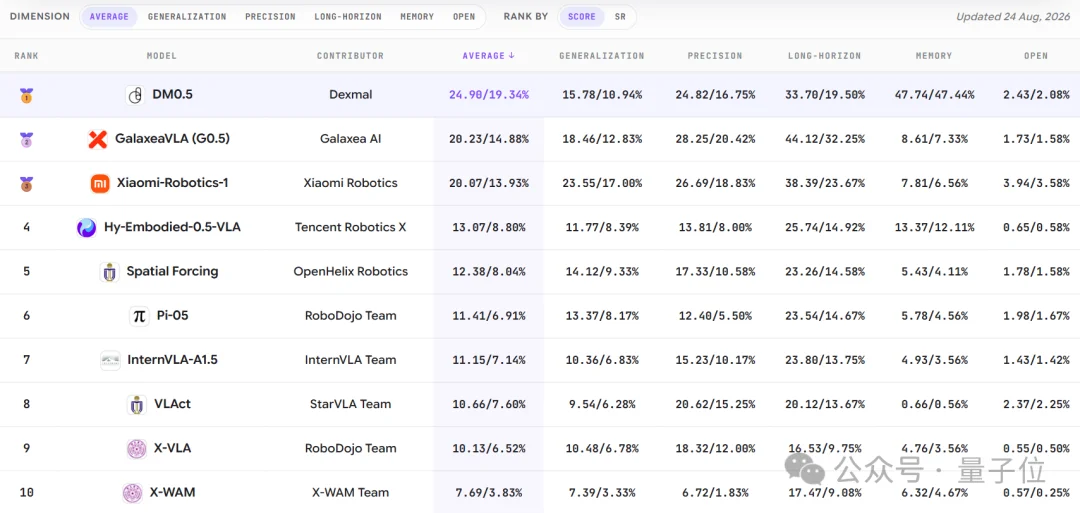Click the CONTRIBUTOR column header
This screenshot has height=513, width=1080.
point(351,56)
